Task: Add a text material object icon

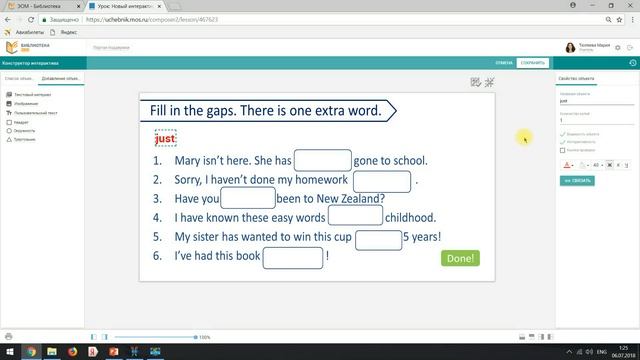Action: (x=9, y=95)
